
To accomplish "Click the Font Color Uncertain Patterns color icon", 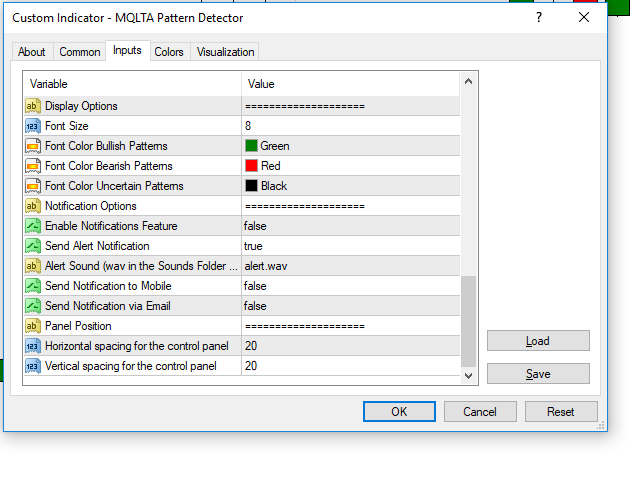I will point(33,186).
